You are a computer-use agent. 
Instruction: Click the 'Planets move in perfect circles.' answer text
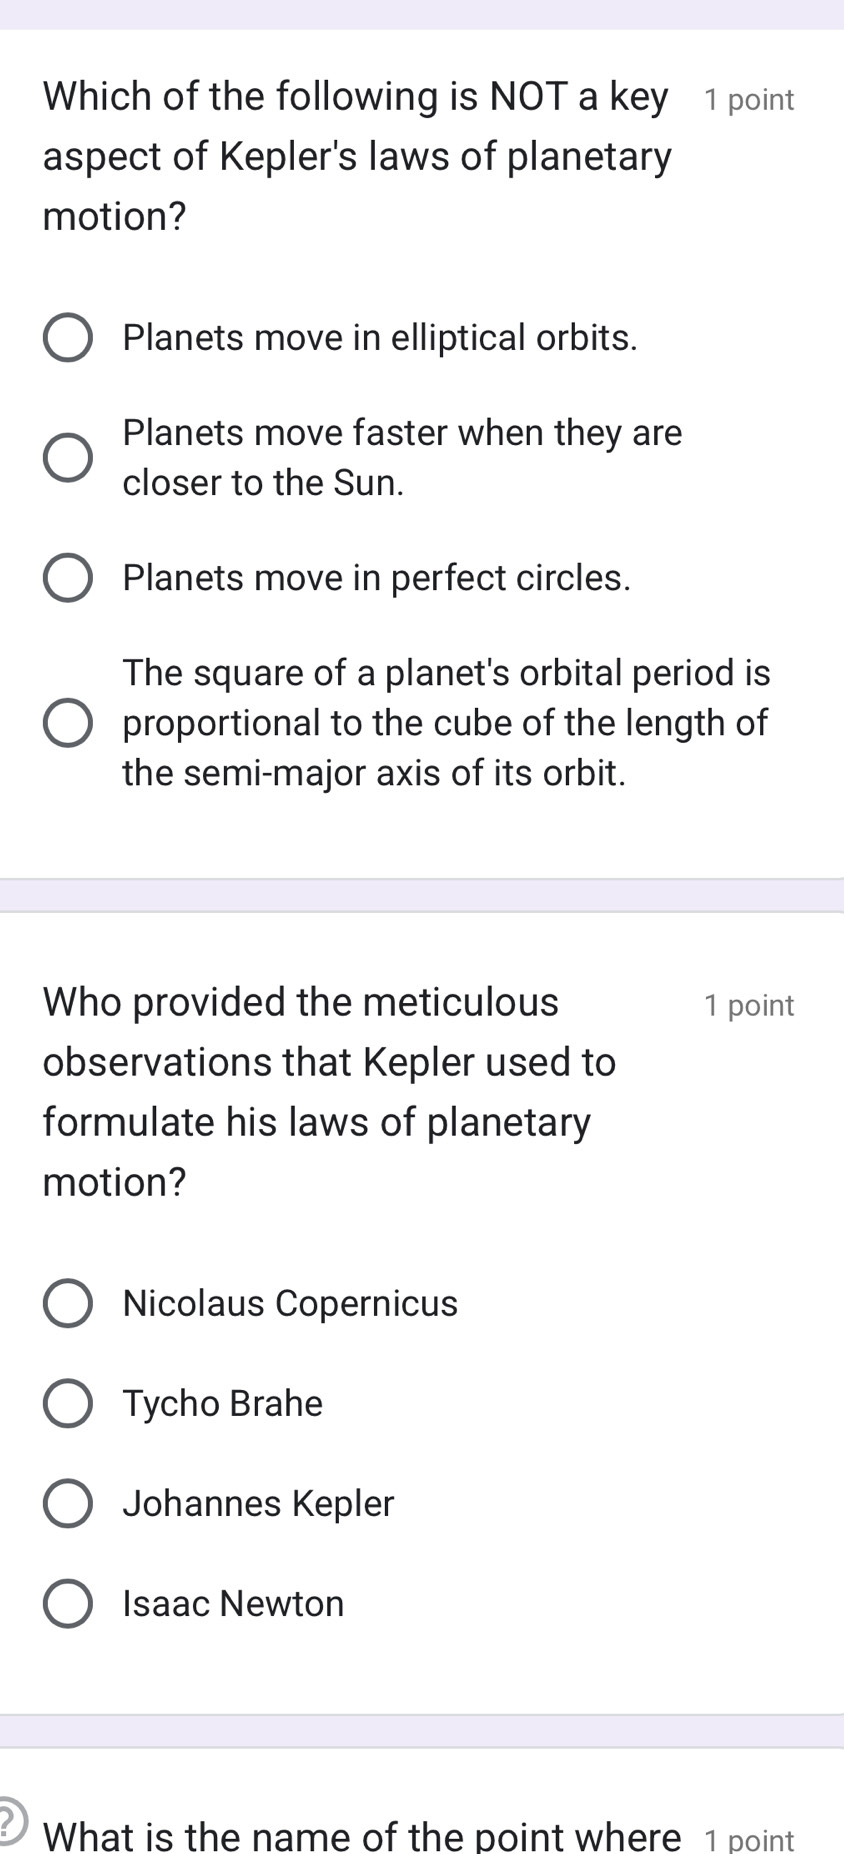tap(377, 578)
